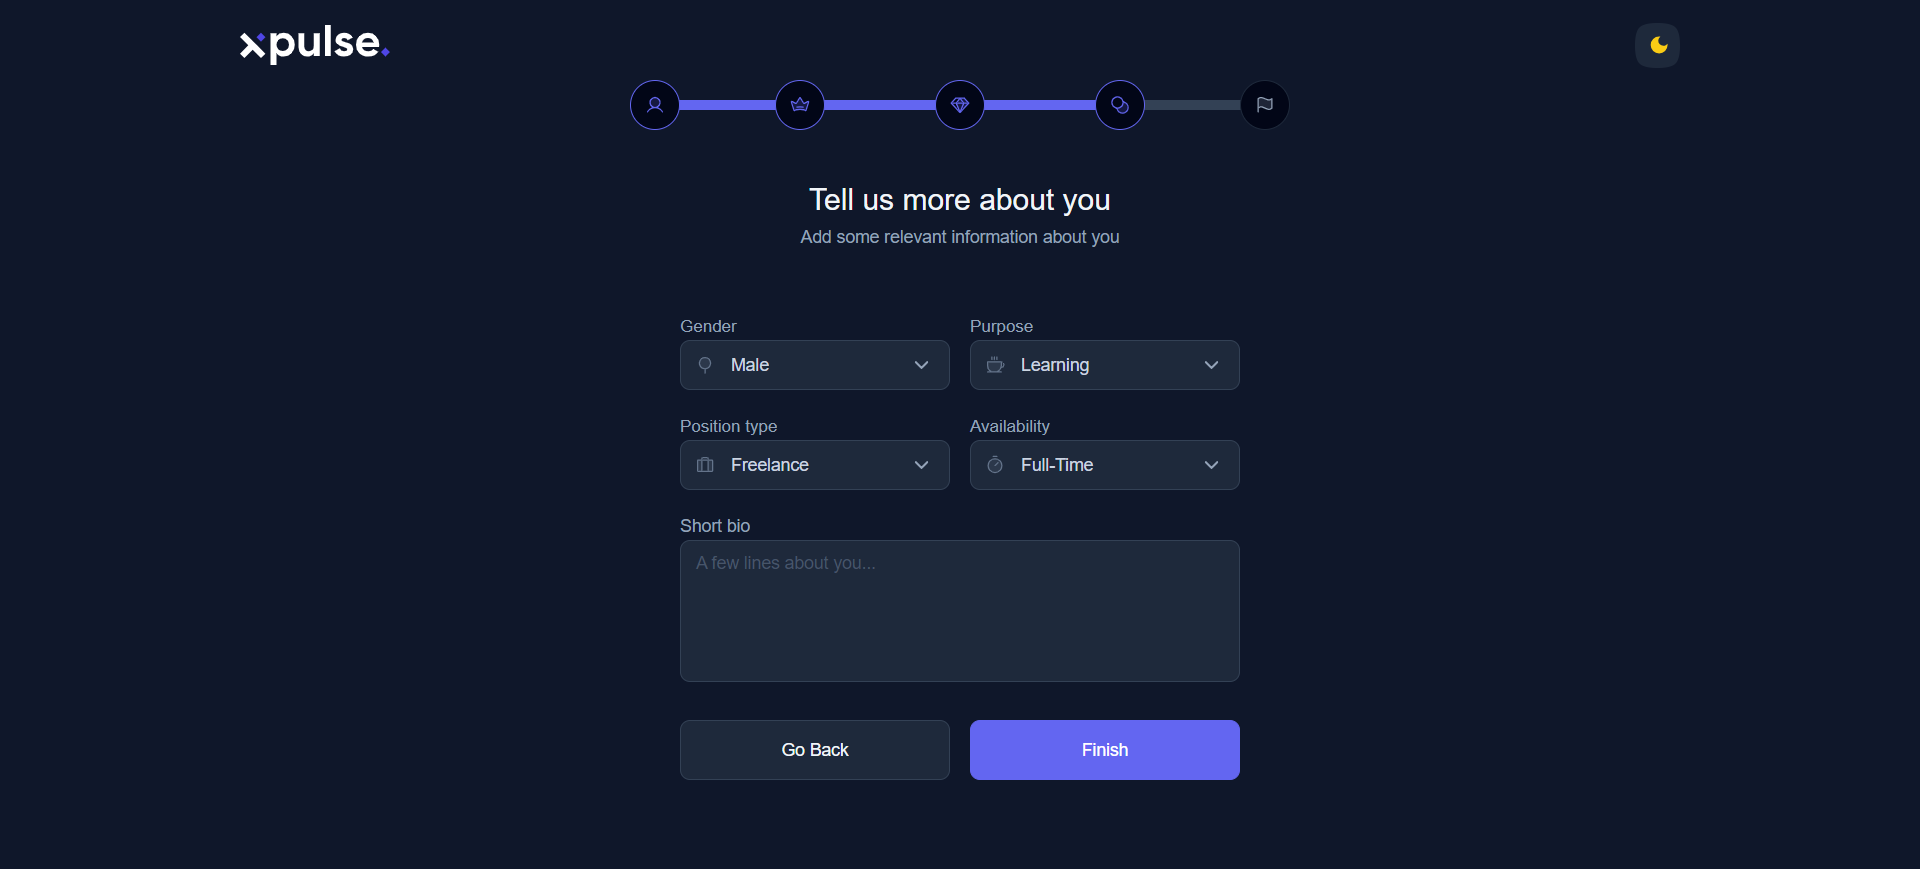Expand the Availability dropdown showing Full-Time

click(x=1104, y=465)
